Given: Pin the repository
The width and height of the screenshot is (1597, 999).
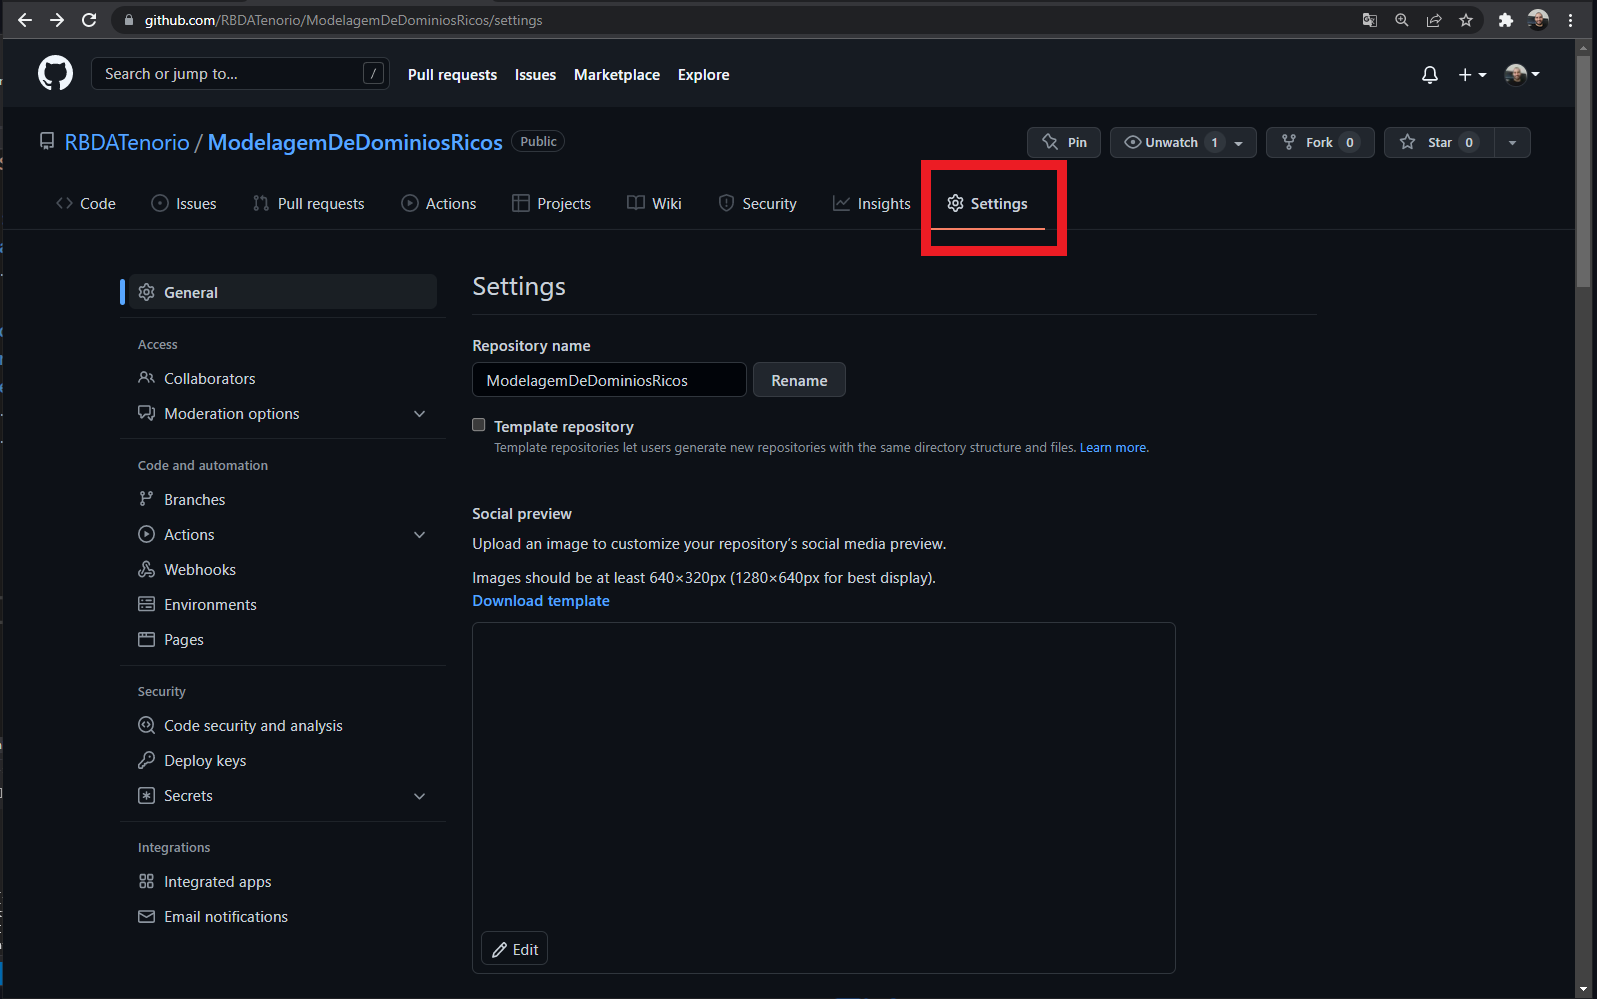Looking at the screenshot, I should click(x=1064, y=142).
